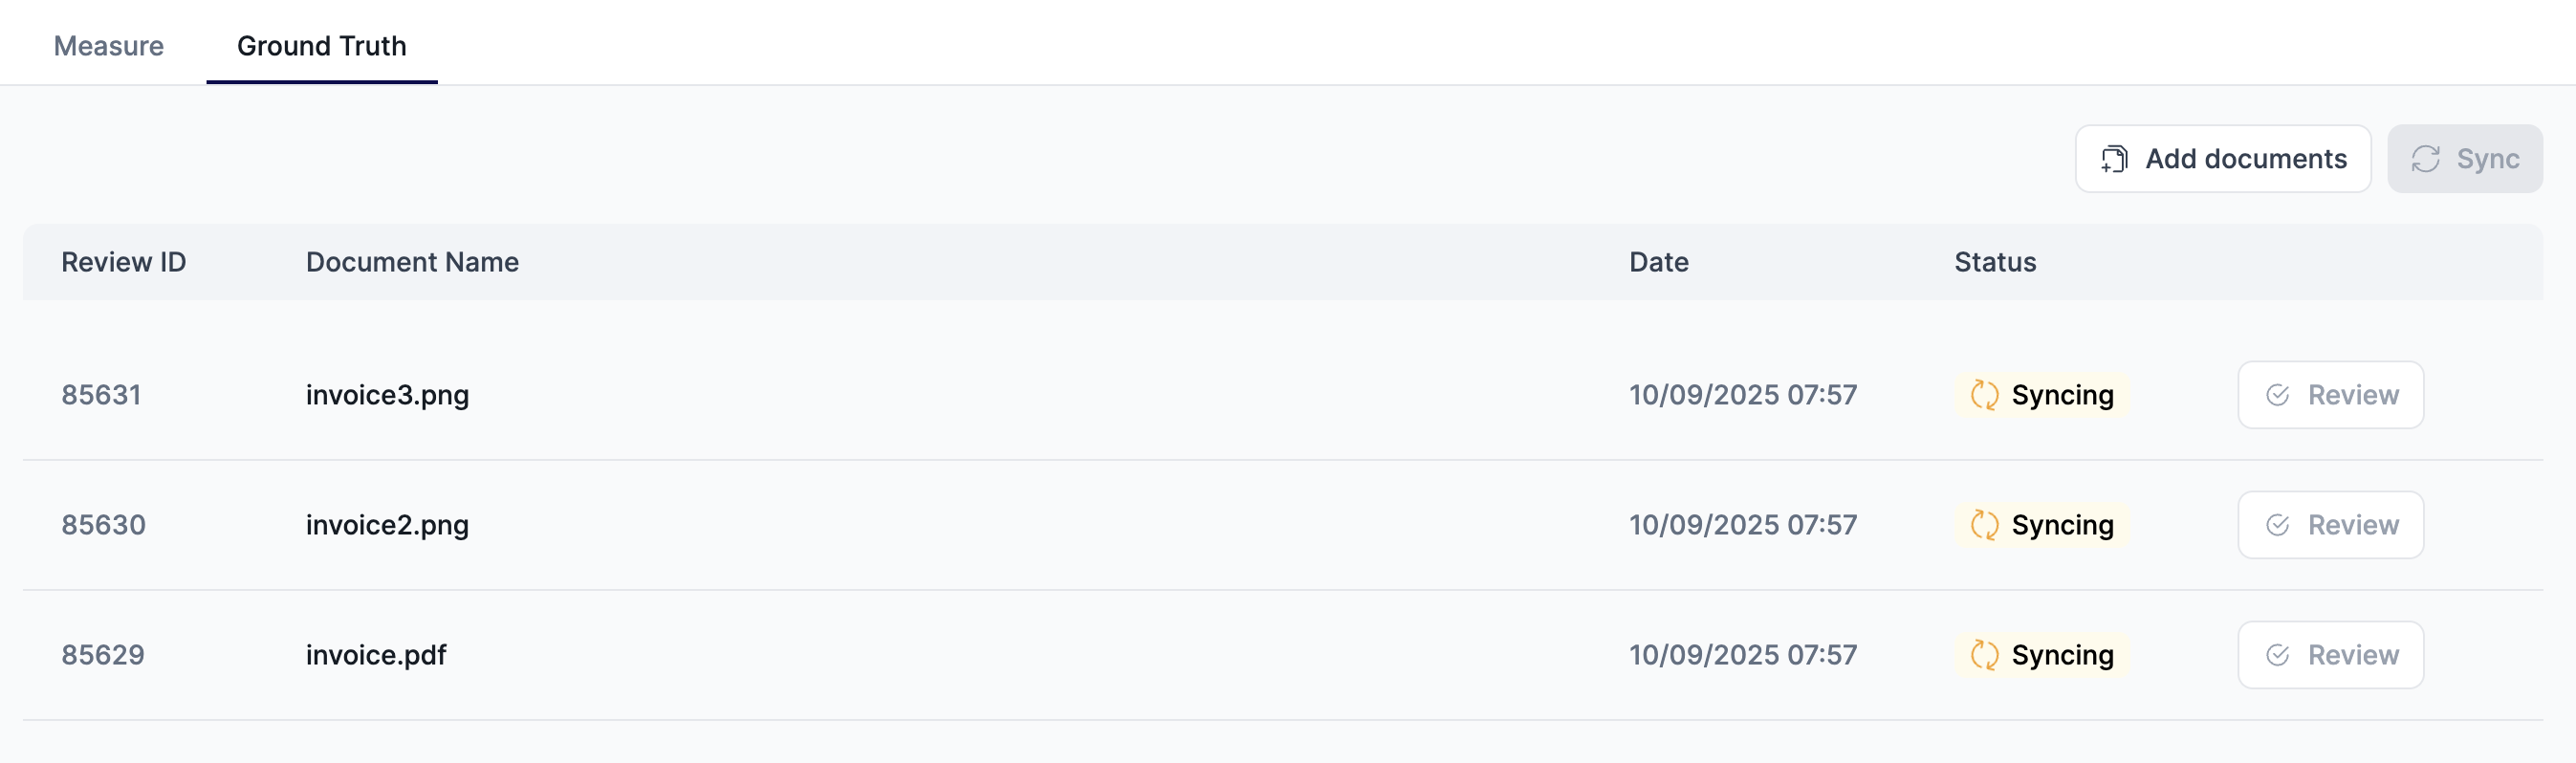Select the Ground Truth tab
The image size is (2576, 763).
coord(322,46)
